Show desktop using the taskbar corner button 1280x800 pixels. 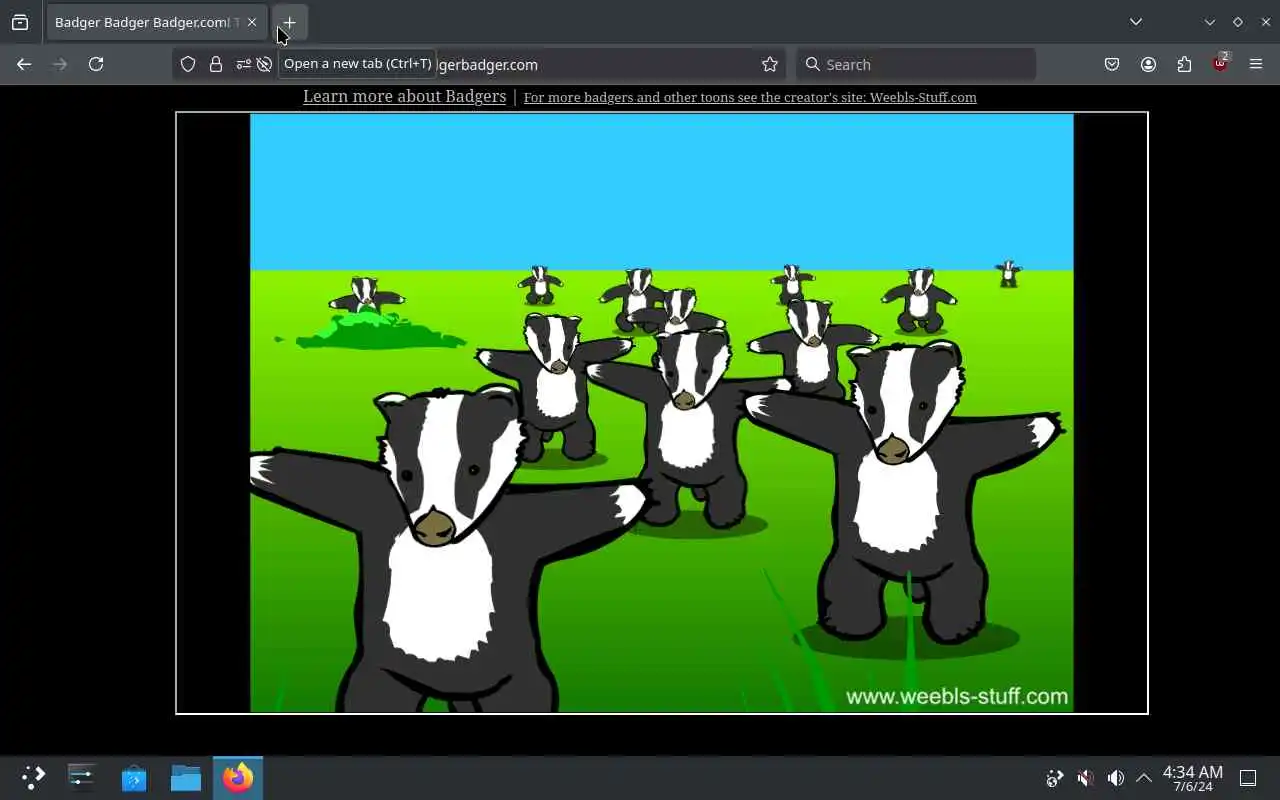click(x=1248, y=778)
